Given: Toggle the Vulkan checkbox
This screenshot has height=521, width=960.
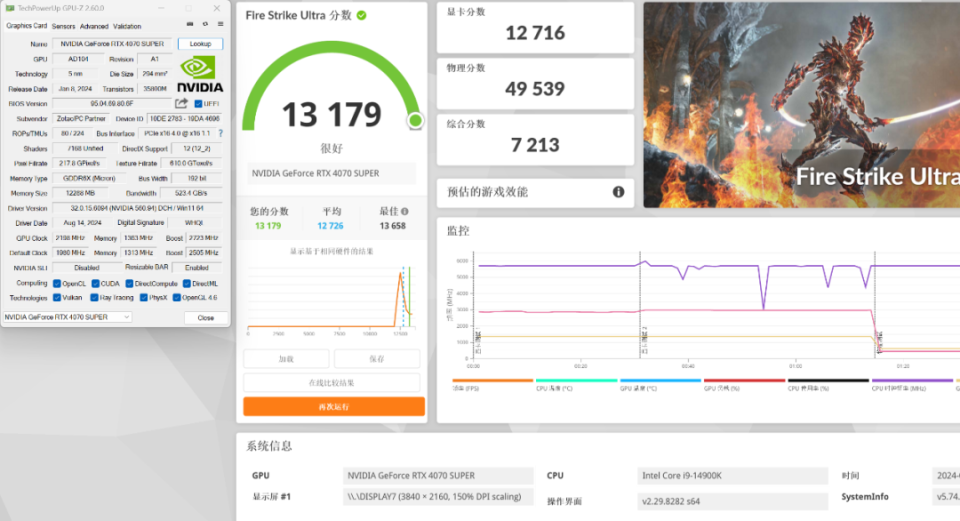Looking at the screenshot, I should tap(57, 298).
